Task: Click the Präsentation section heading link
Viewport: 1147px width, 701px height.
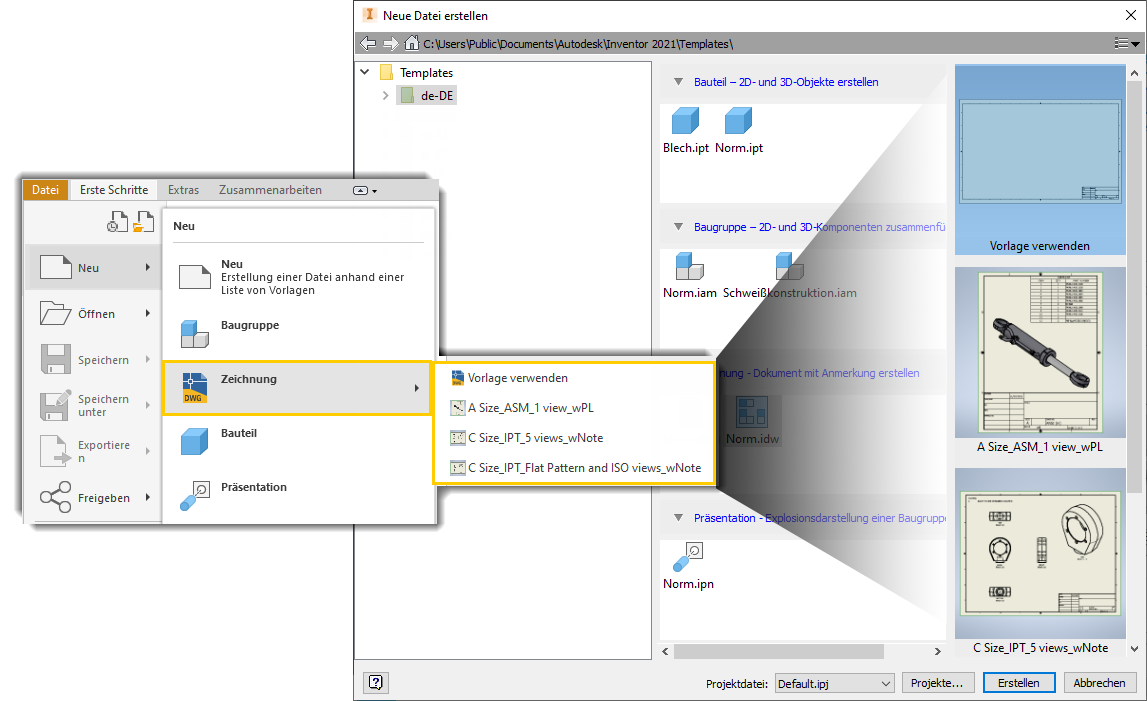Action: click(x=819, y=518)
